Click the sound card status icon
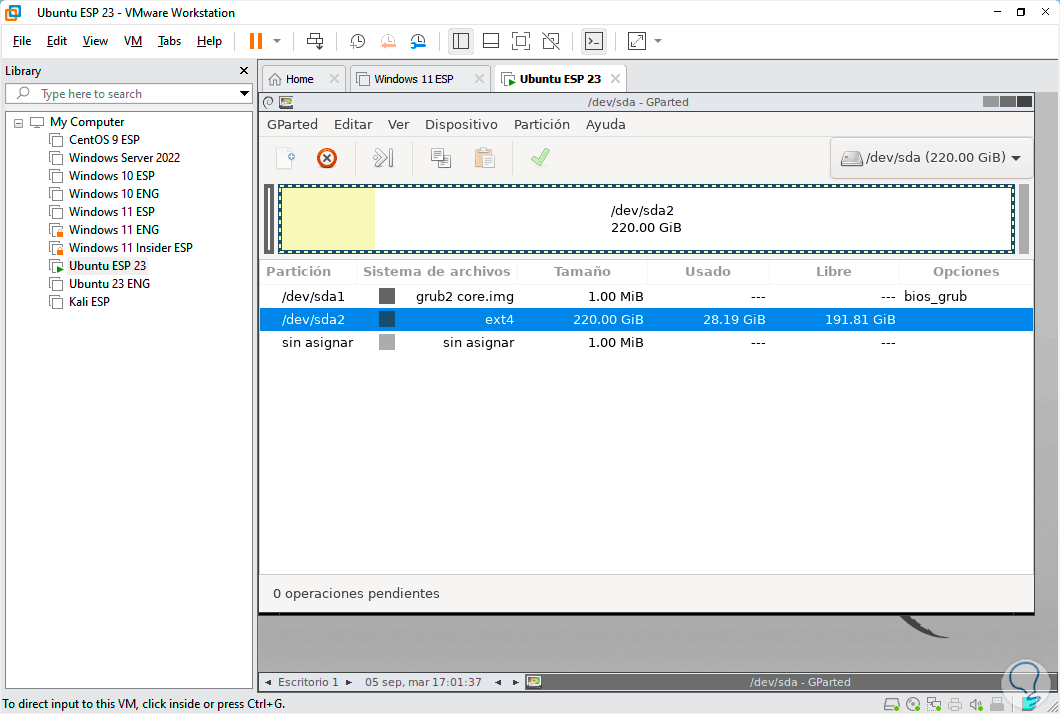The height and width of the screenshot is (714, 1060). coord(975,705)
